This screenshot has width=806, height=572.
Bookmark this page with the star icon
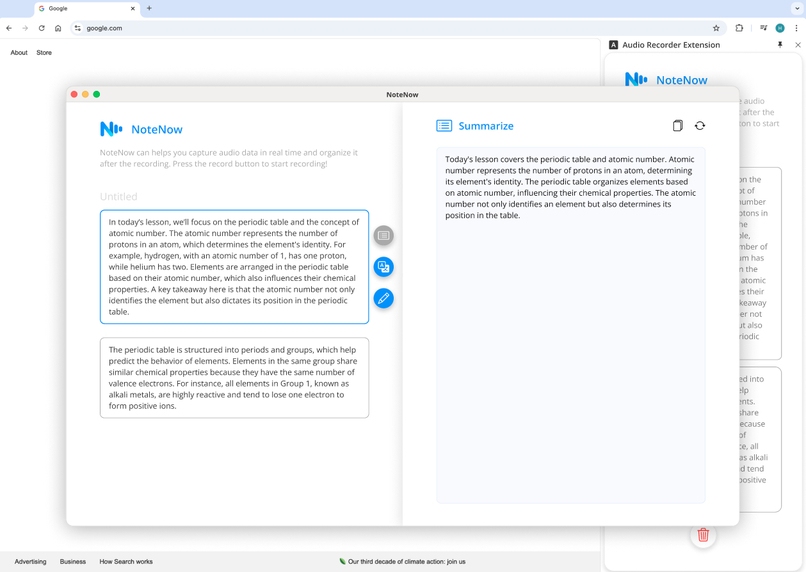pos(716,28)
